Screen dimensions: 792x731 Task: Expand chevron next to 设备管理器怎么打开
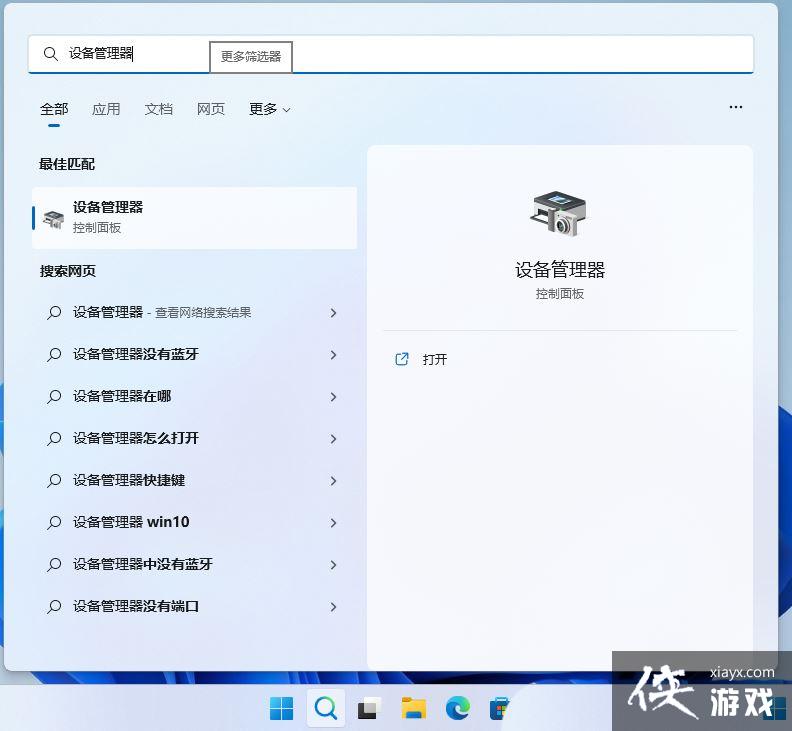tap(333, 438)
